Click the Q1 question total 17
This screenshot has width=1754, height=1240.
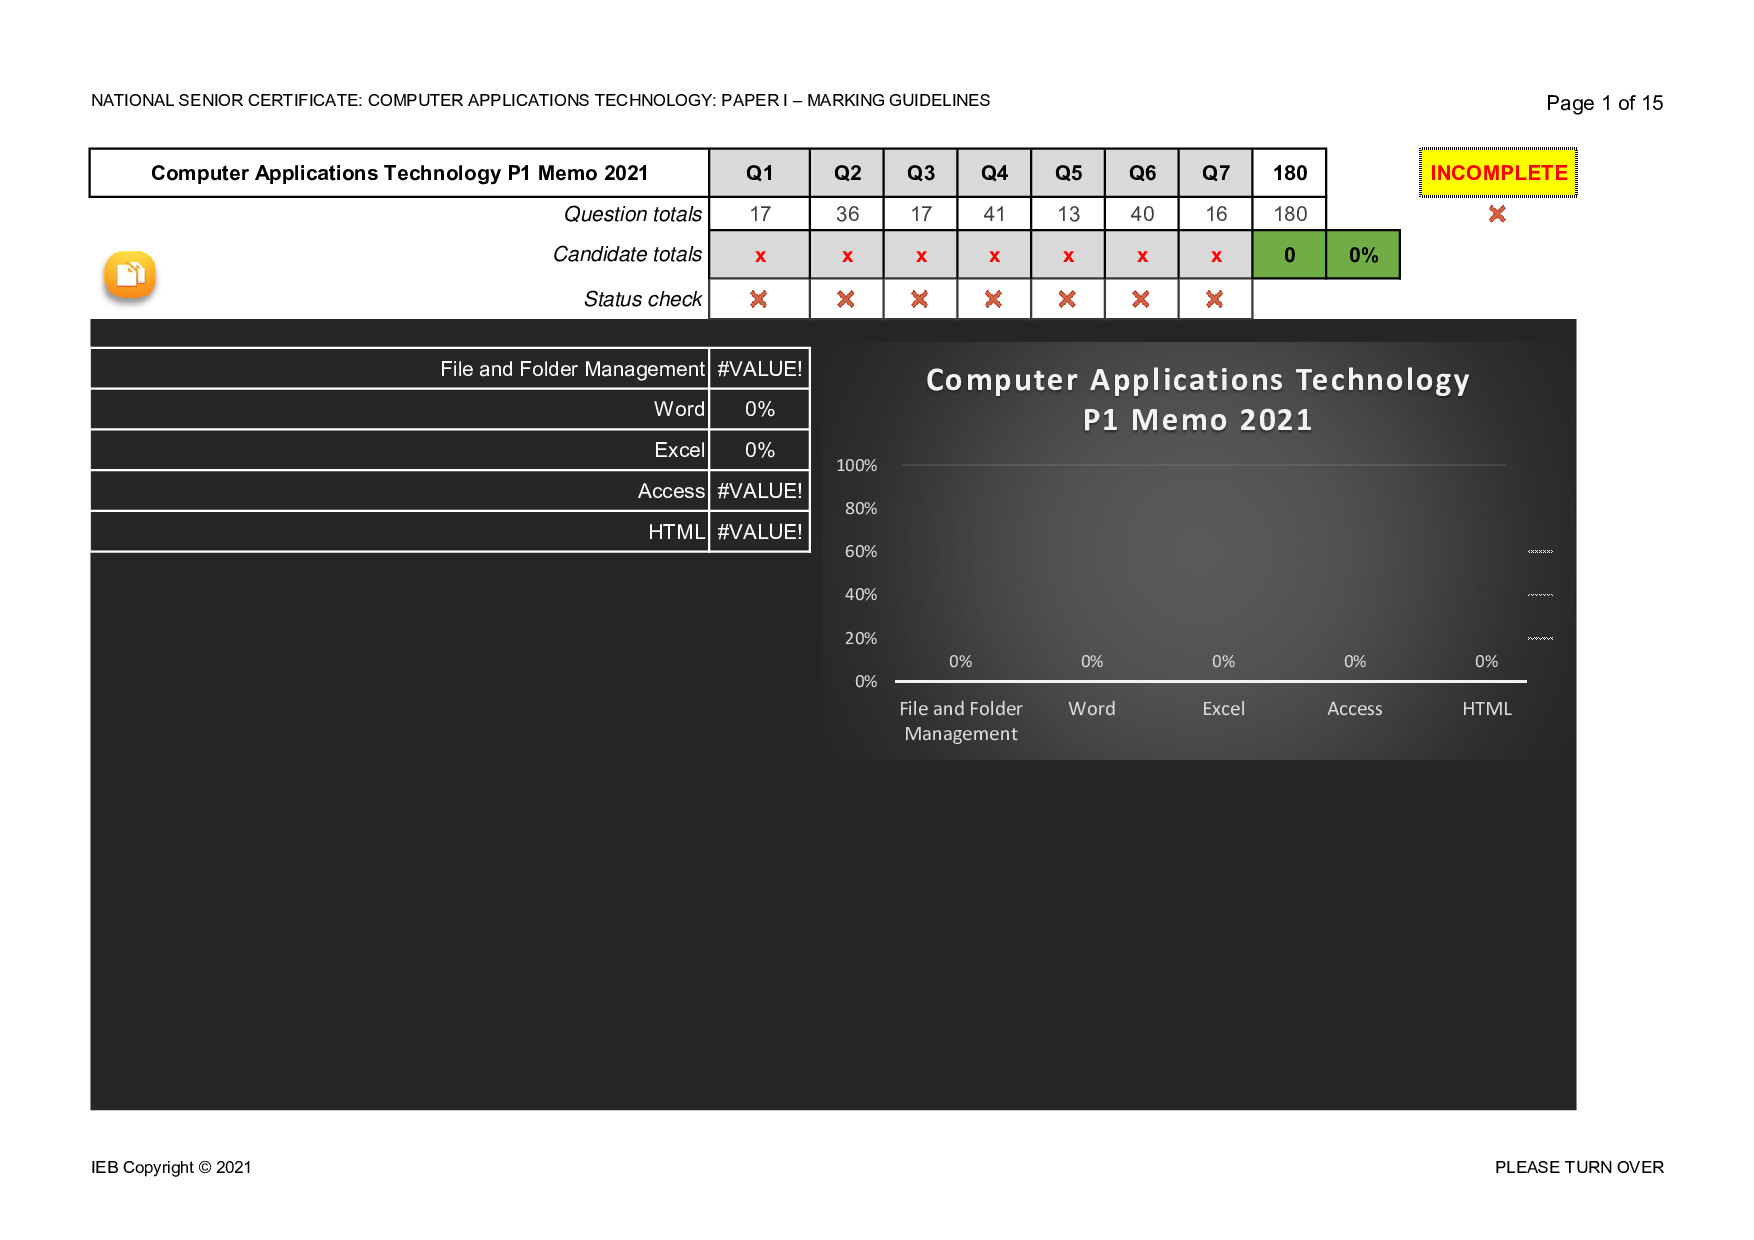coord(760,214)
